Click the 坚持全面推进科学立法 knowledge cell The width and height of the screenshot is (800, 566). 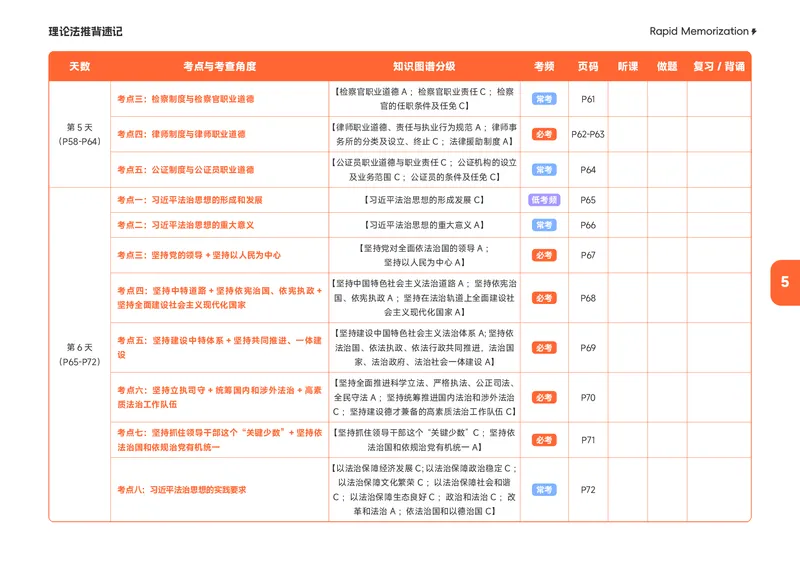pos(424,397)
